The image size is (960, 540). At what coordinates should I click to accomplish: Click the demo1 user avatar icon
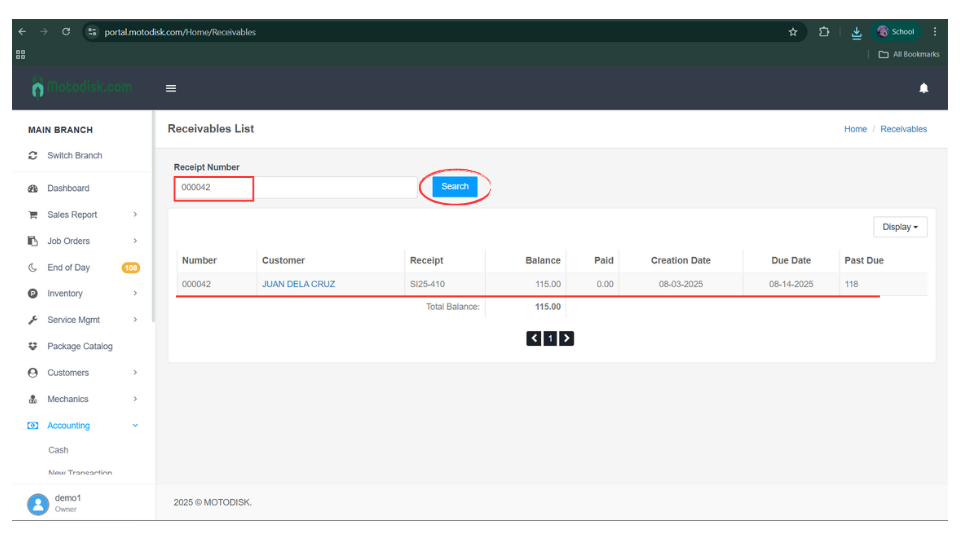(x=38, y=504)
